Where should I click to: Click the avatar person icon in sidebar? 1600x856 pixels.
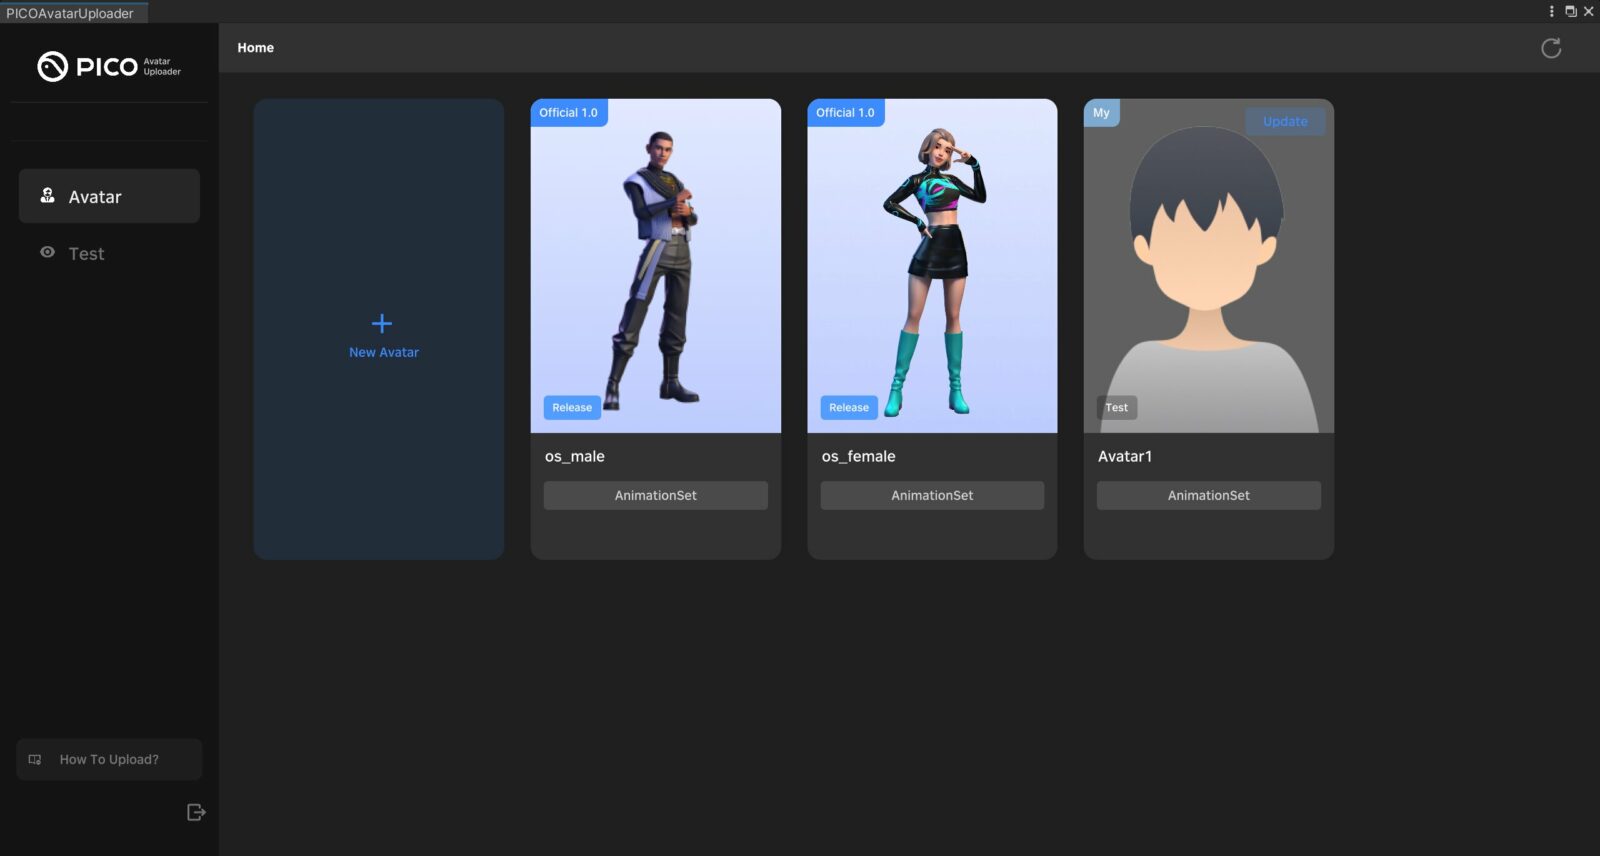point(47,196)
